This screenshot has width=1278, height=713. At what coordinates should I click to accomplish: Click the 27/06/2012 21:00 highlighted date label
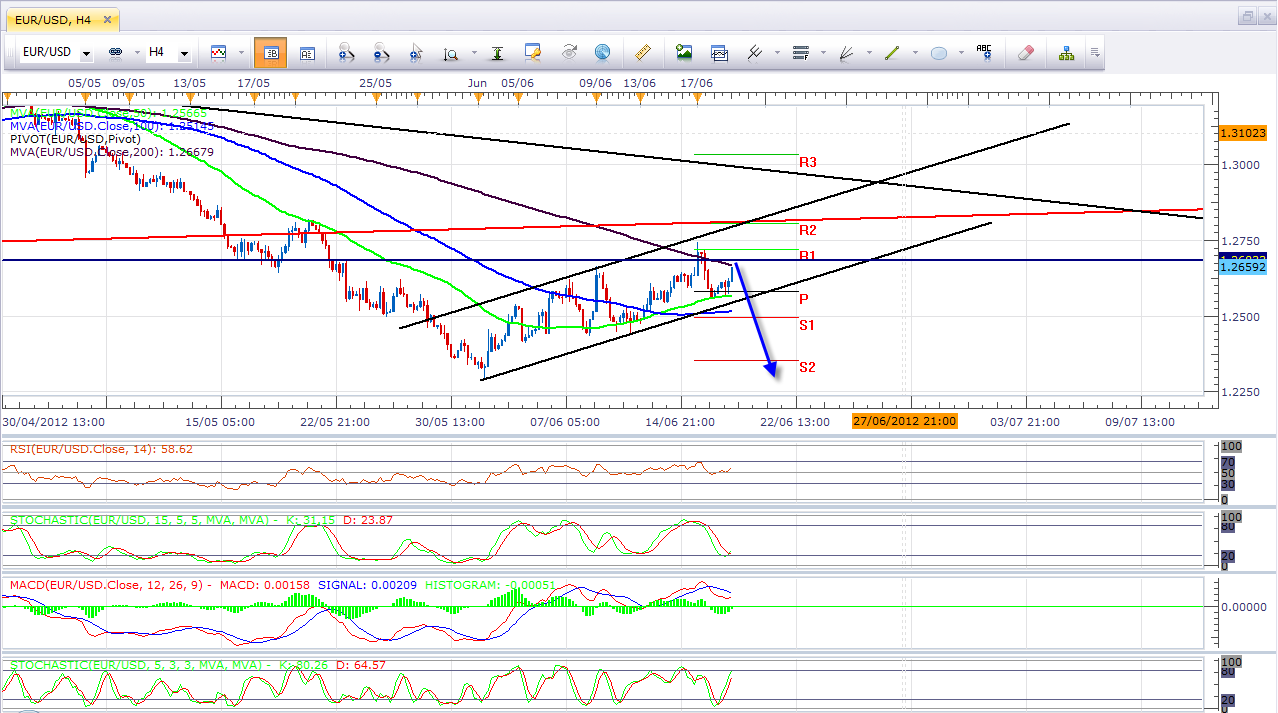tap(904, 421)
